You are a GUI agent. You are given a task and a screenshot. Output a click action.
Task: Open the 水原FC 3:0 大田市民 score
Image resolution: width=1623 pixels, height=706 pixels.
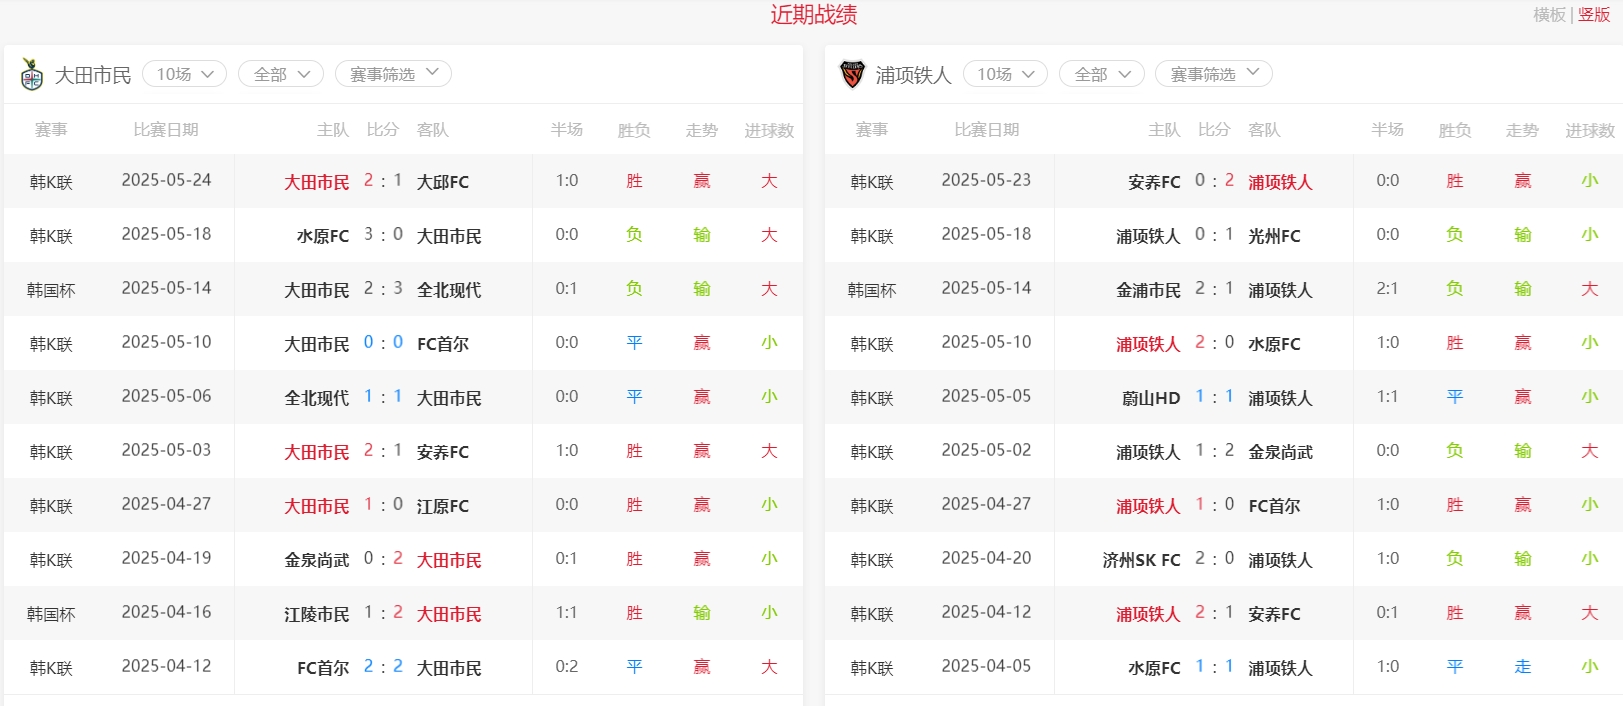(383, 235)
